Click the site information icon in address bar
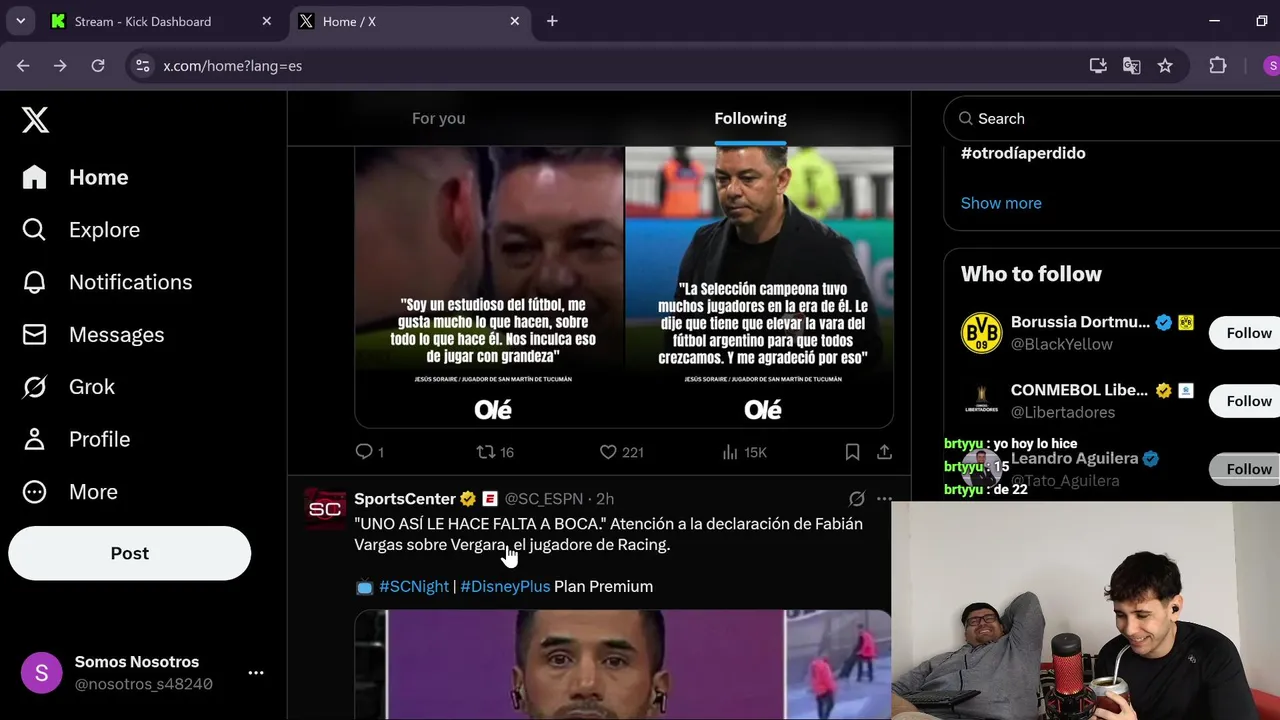The width and height of the screenshot is (1280, 720). 143,66
